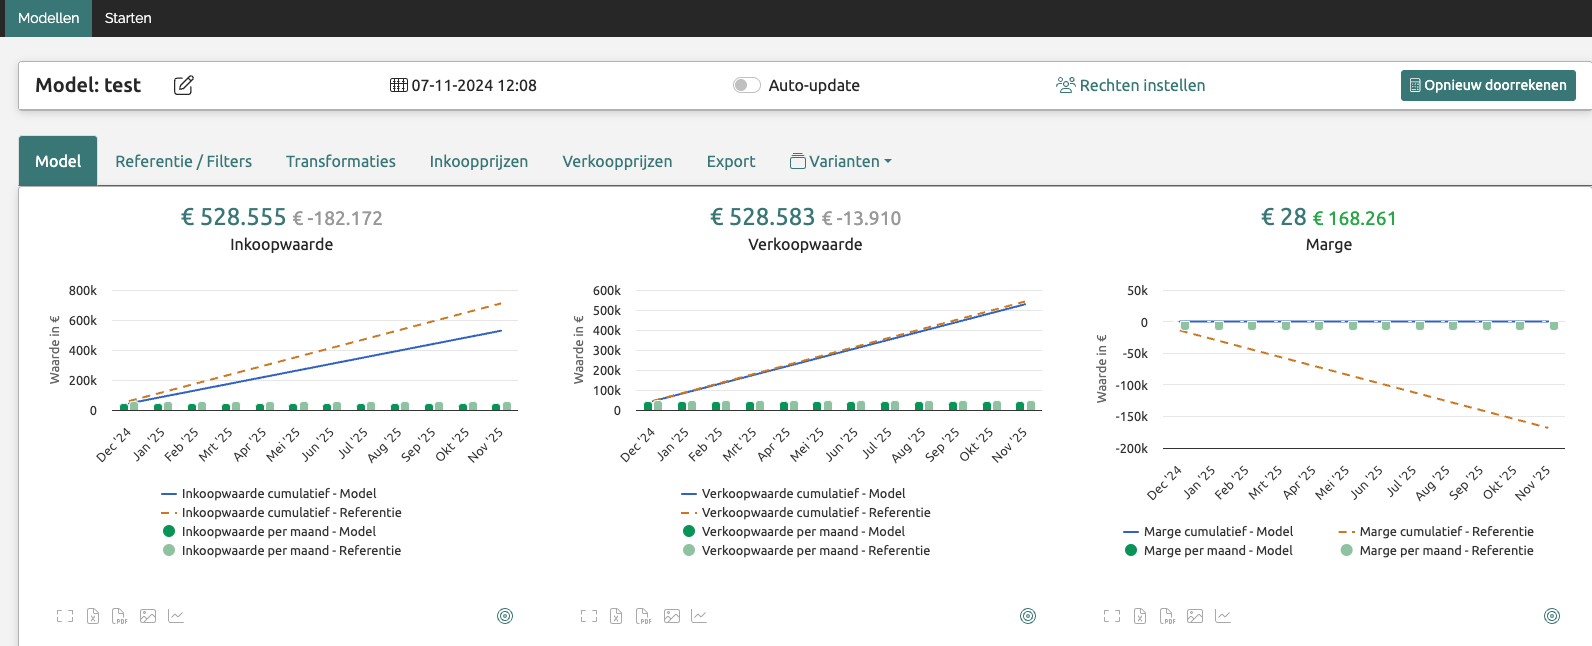The height and width of the screenshot is (646, 1592).
Task: Open the date picker showing 07-11-2024 12:08
Action: coord(463,85)
